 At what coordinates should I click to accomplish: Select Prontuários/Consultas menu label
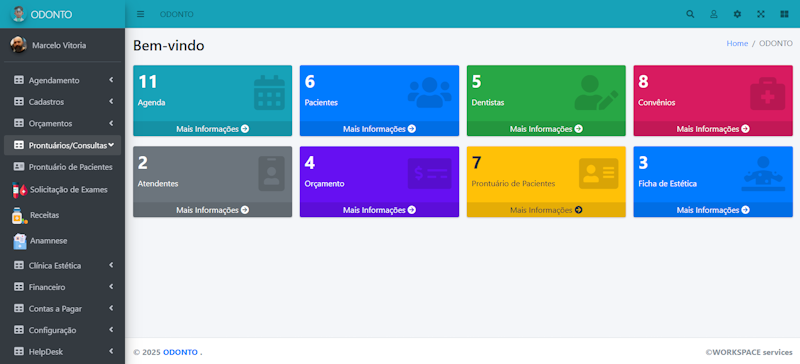68,145
